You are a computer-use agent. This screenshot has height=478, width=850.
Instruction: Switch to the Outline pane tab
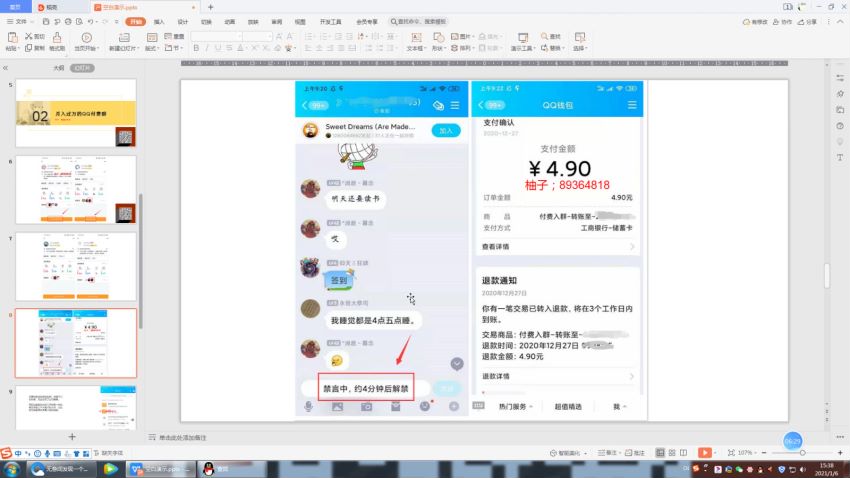[x=59, y=68]
